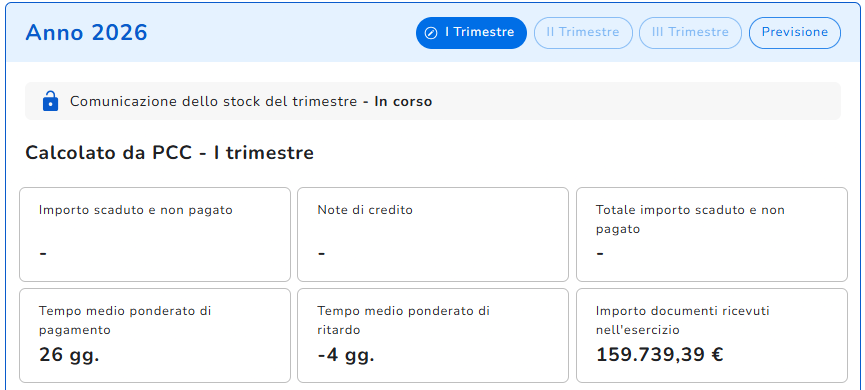Viewport: 865px width, 390px height.
Task: Click the '159.739,39 €' amount
Action: (660, 355)
